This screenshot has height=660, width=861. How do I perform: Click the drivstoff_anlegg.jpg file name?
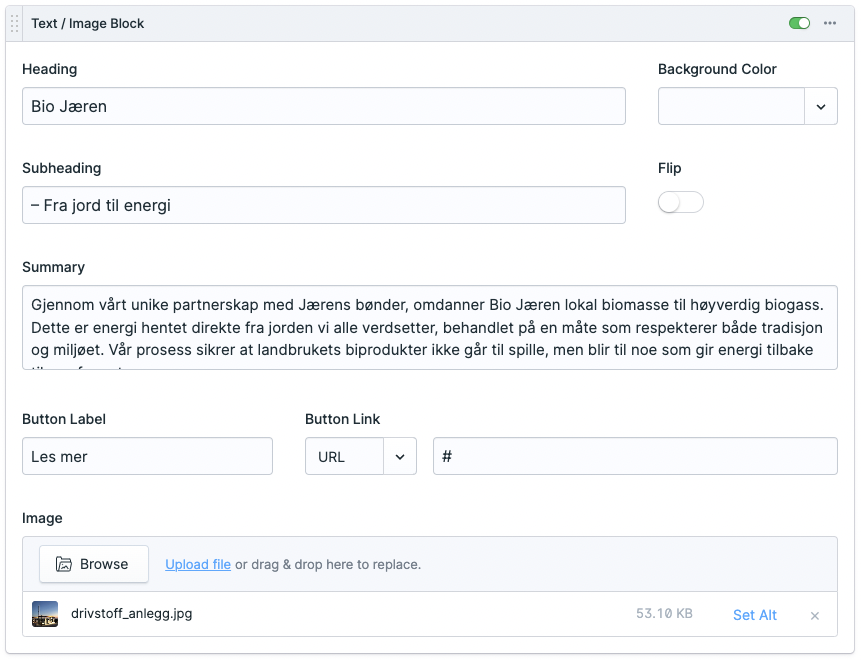click(x=132, y=614)
